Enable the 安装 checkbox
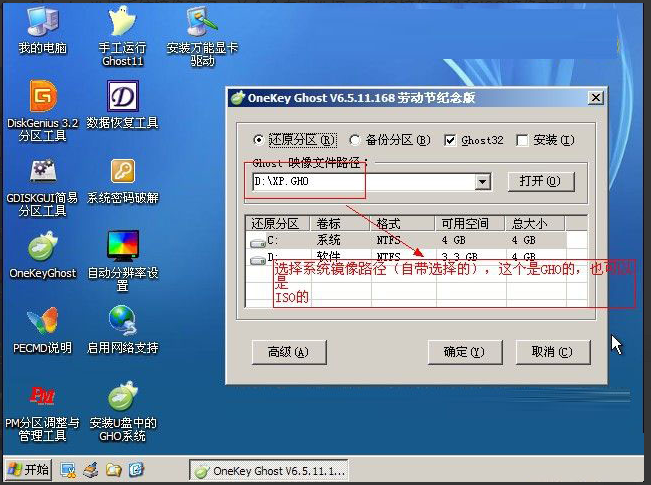The height and width of the screenshot is (485, 651). point(522,141)
